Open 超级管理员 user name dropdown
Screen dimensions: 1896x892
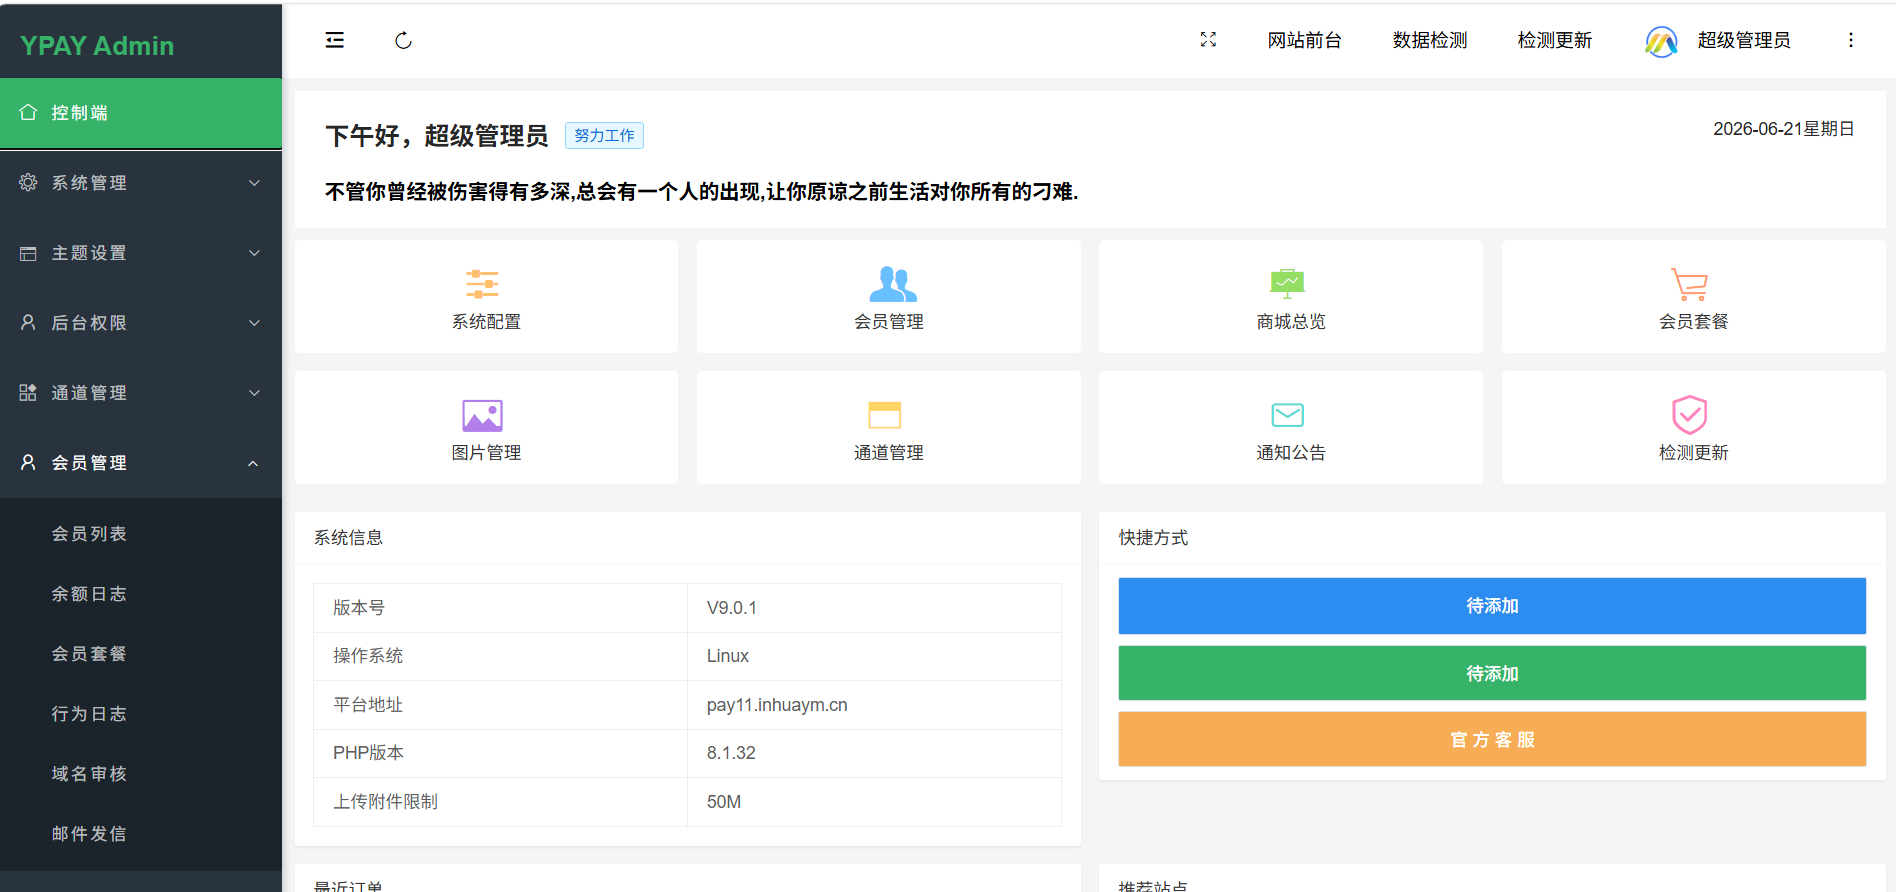[x=1744, y=40]
